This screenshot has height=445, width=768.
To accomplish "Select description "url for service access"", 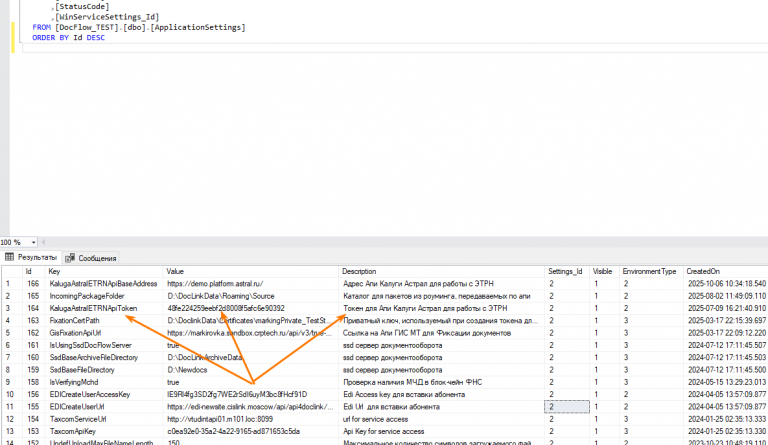I will click(441, 419).
